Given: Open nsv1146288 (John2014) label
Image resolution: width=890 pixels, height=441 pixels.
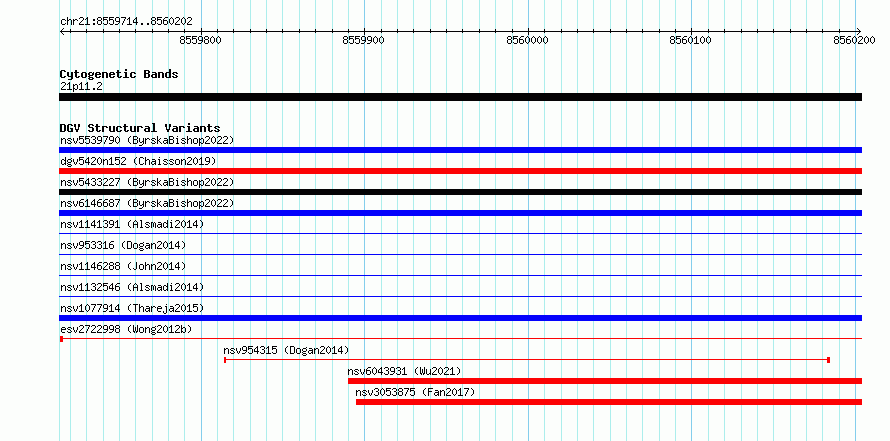Looking at the screenshot, I should pos(123,266).
